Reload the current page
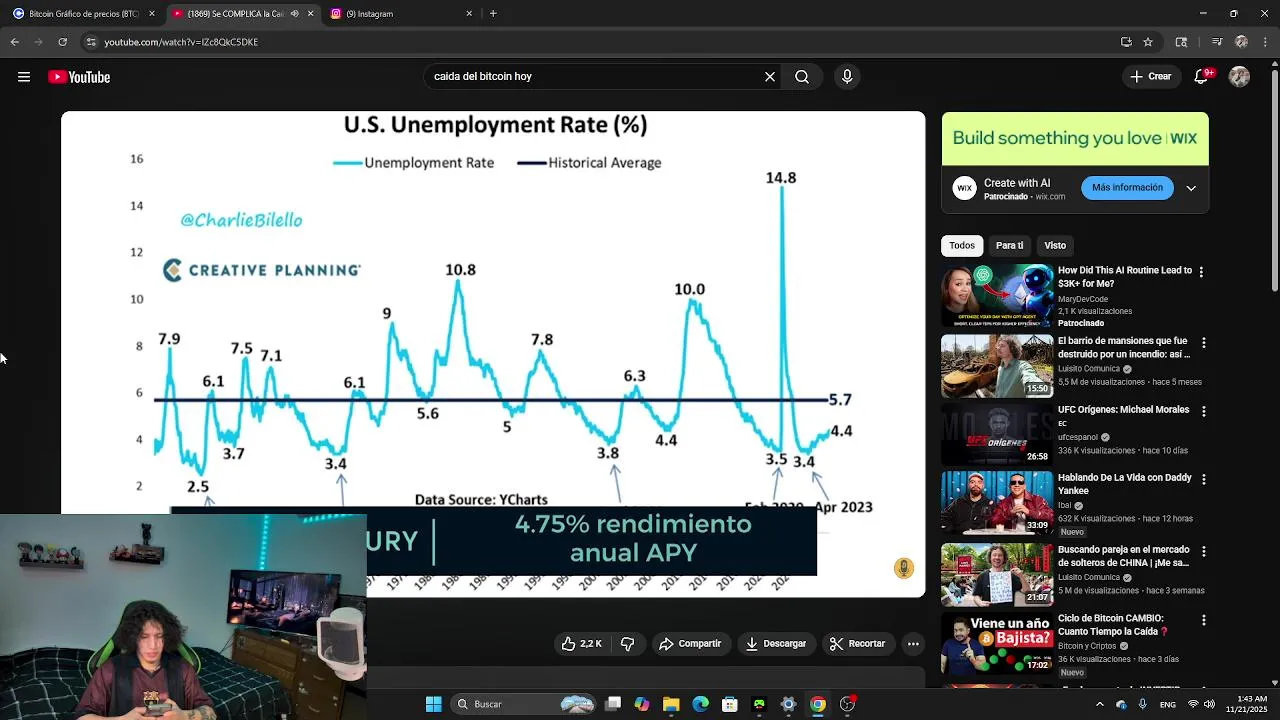 click(x=62, y=42)
